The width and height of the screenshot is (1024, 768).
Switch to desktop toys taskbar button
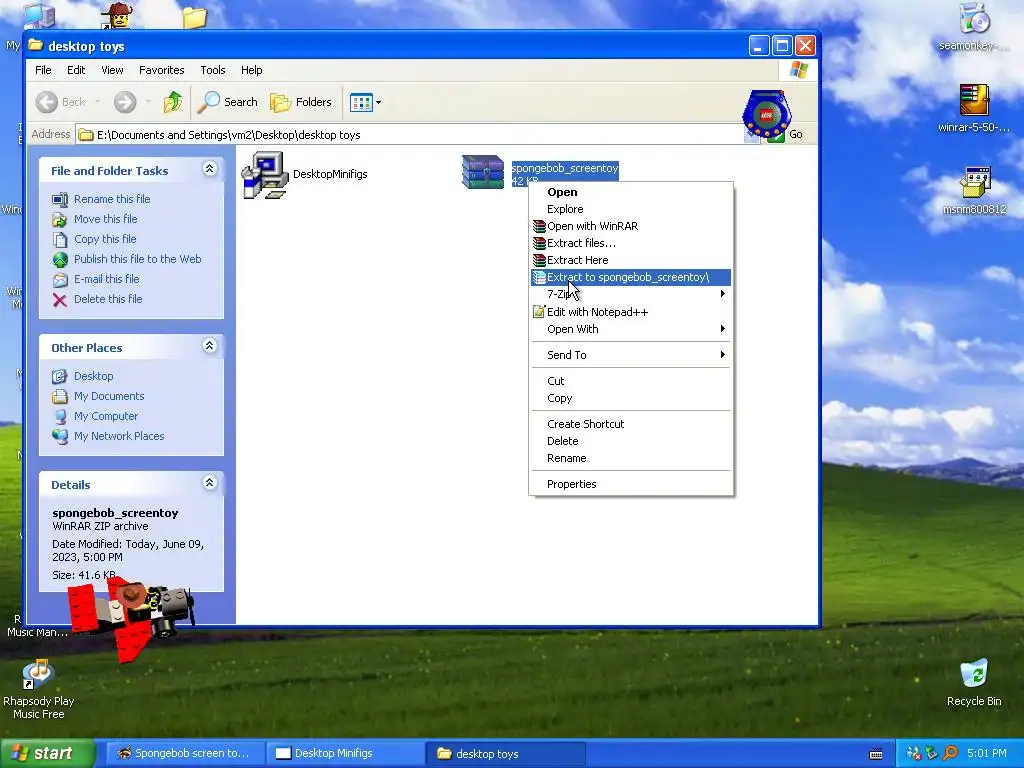point(505,754)
